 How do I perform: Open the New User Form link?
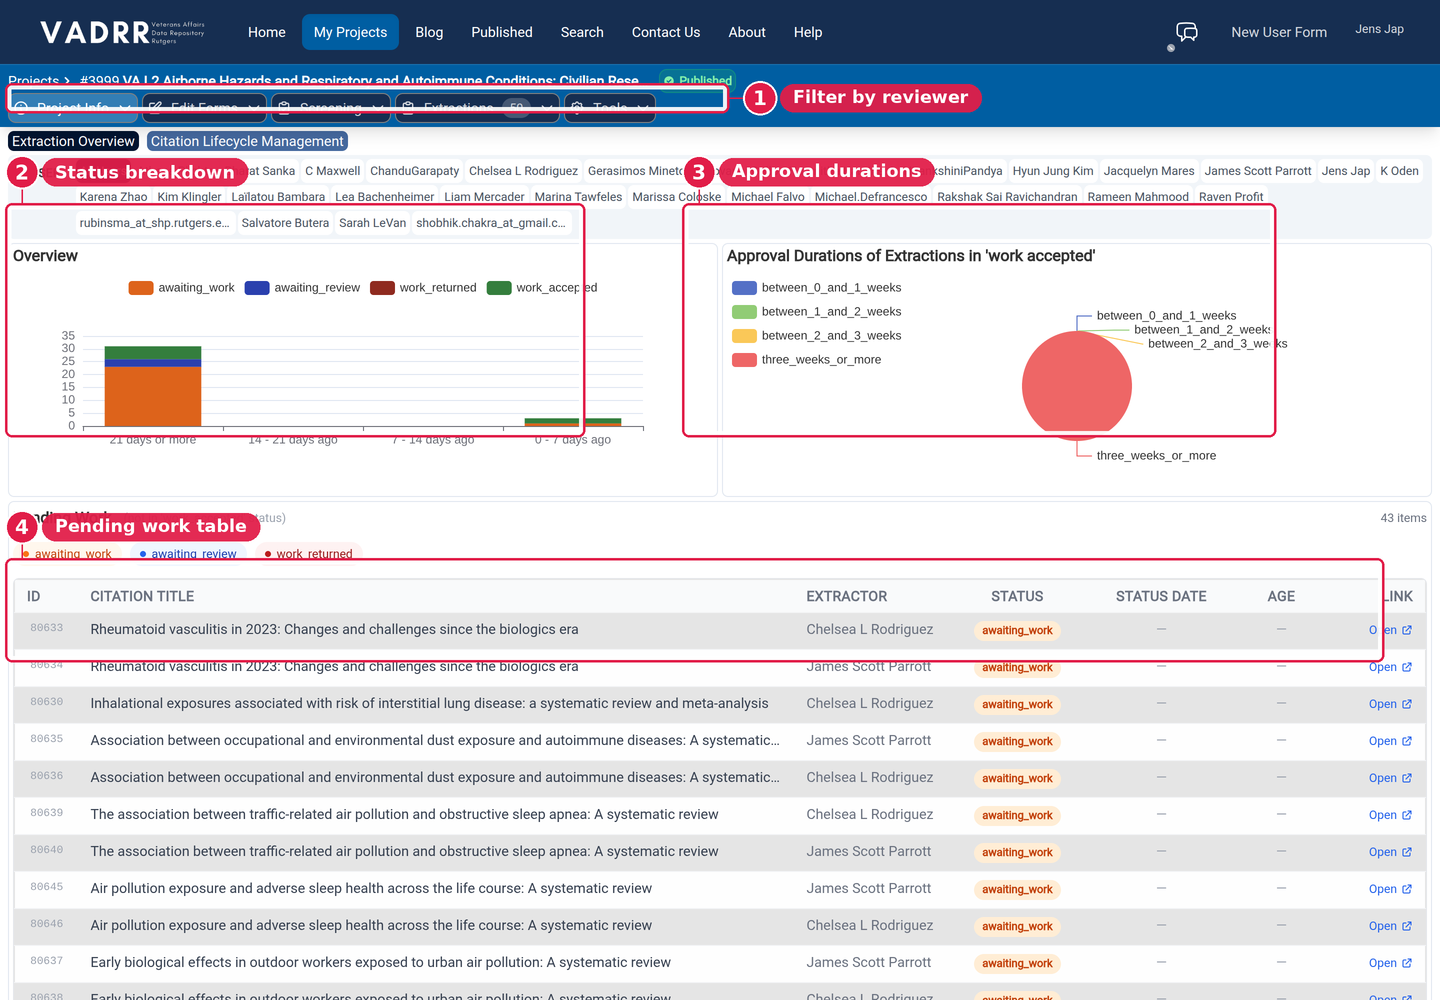coord(1279,32)
